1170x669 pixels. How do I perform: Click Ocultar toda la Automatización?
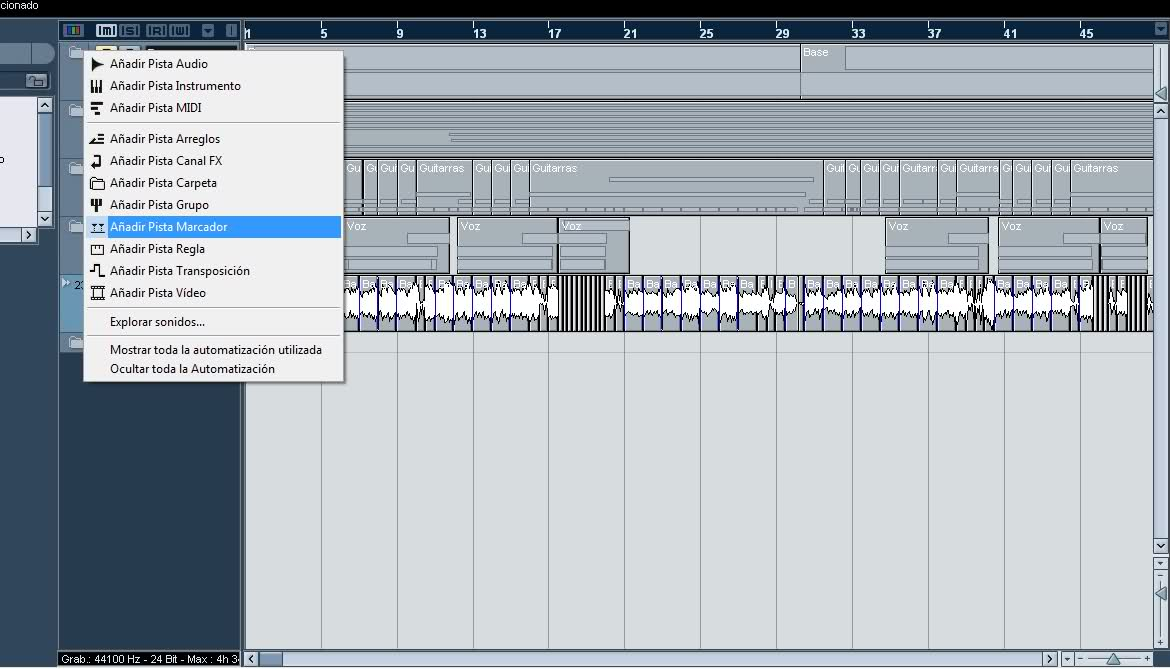(192, 369)
